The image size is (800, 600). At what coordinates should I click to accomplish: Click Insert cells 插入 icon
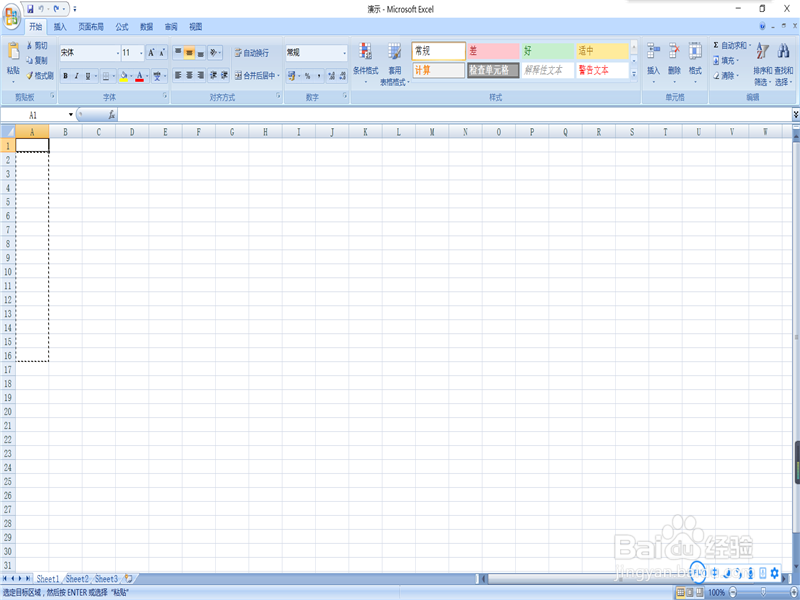(x=654, y=62)
